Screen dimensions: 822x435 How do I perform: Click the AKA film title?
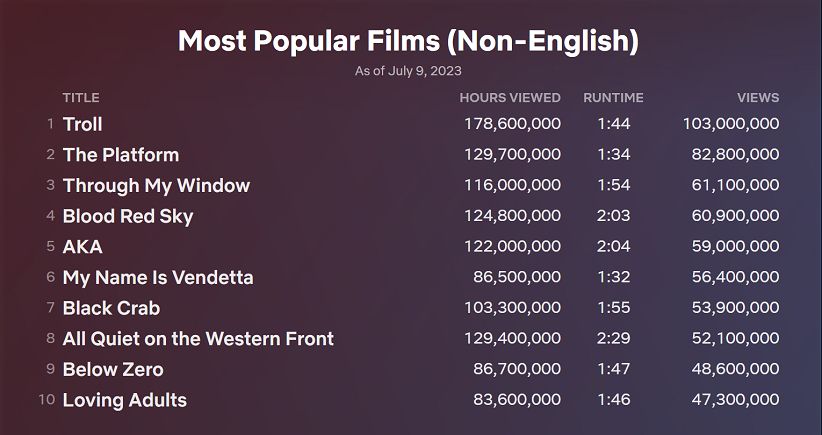[83, 247]
